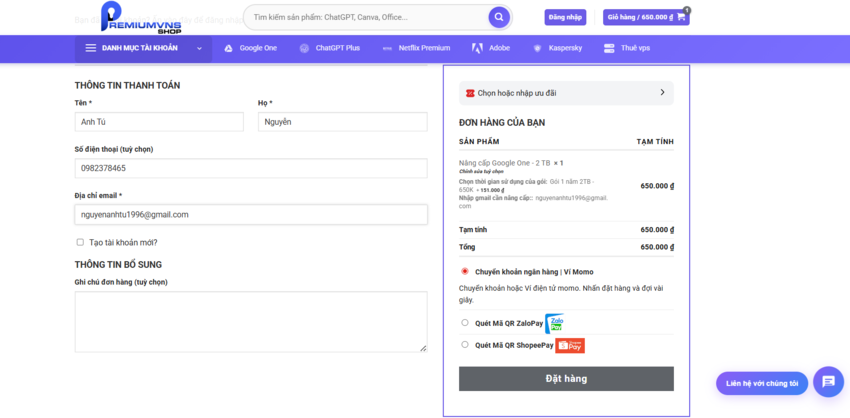Screen dimensions: 850x418
Task: Click the ĐƠN HÀNG CỦA BẠN heading
Action: pyautogui.click(x=502, y=123)
